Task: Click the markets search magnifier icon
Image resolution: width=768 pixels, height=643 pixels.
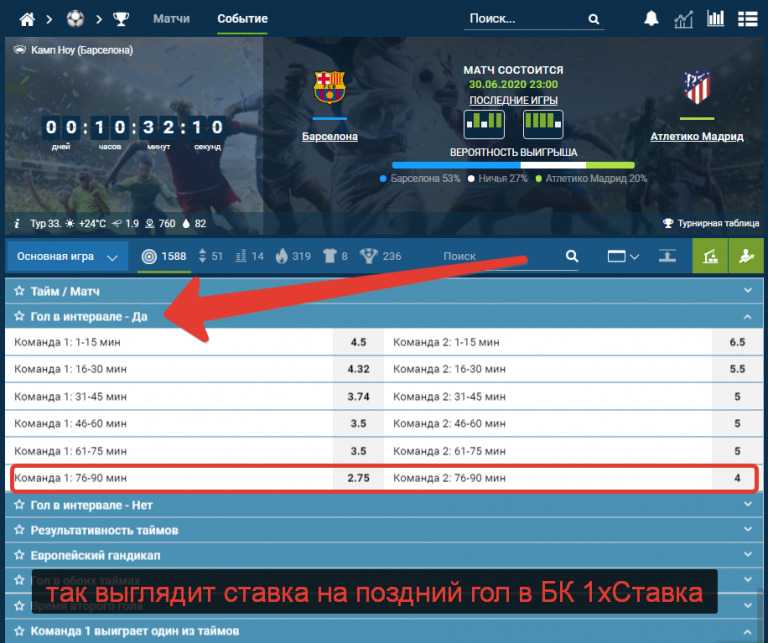Action: click(572, 256)
